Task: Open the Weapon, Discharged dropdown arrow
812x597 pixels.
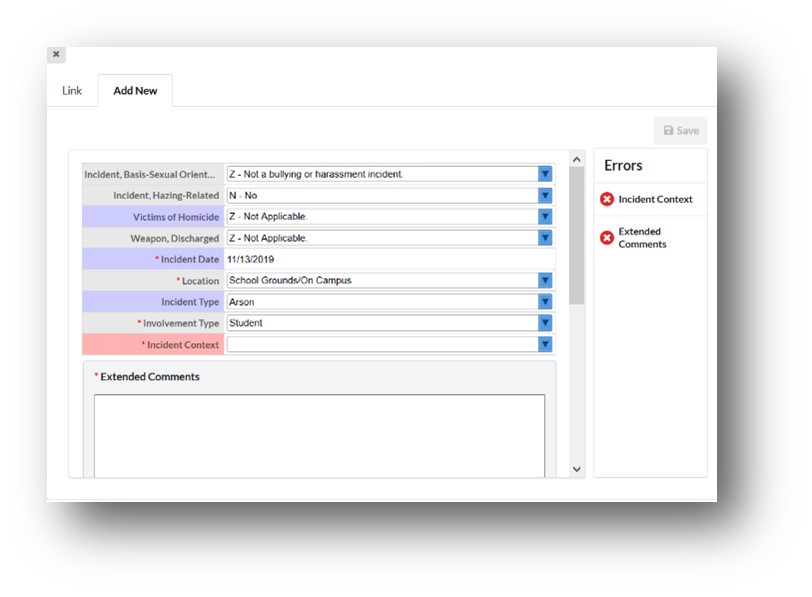Action: [x=545, y=238]
